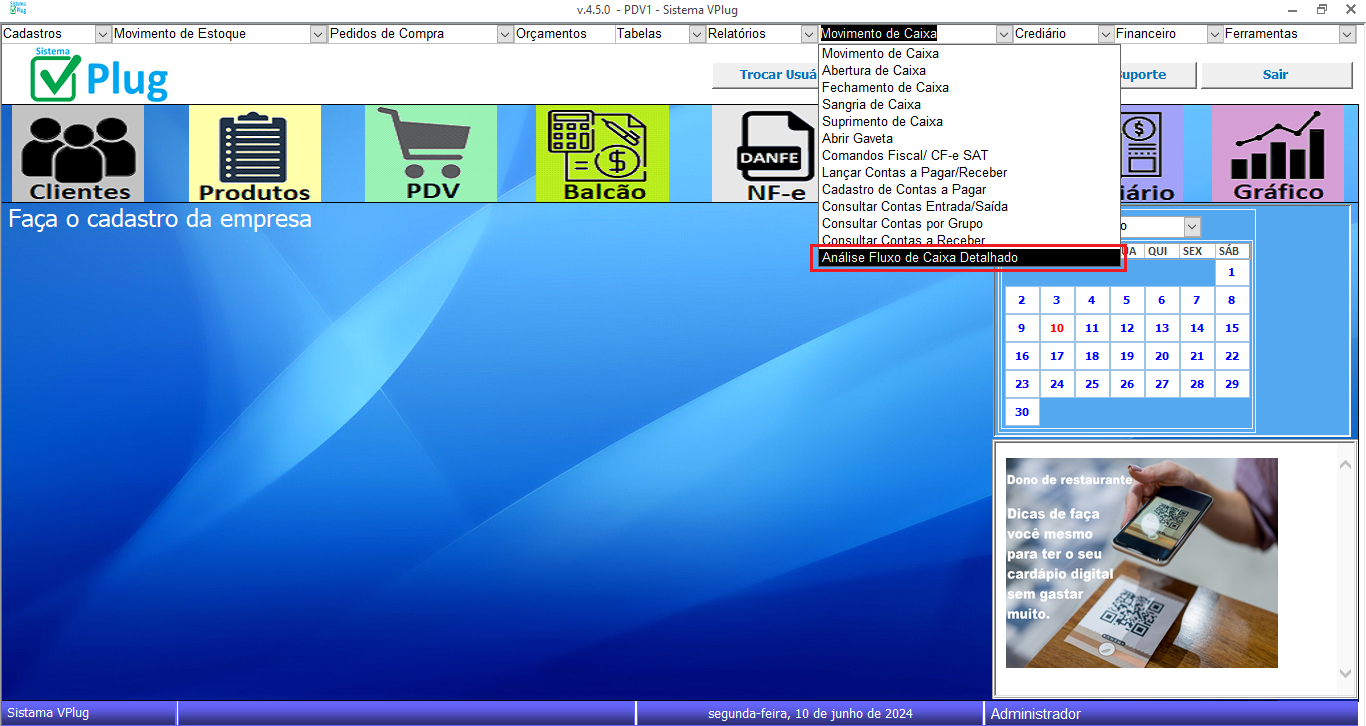Expand the Relatórios dropdown arrow
Viewport: 1366px width, 726px height.
[x=808, y=34]
